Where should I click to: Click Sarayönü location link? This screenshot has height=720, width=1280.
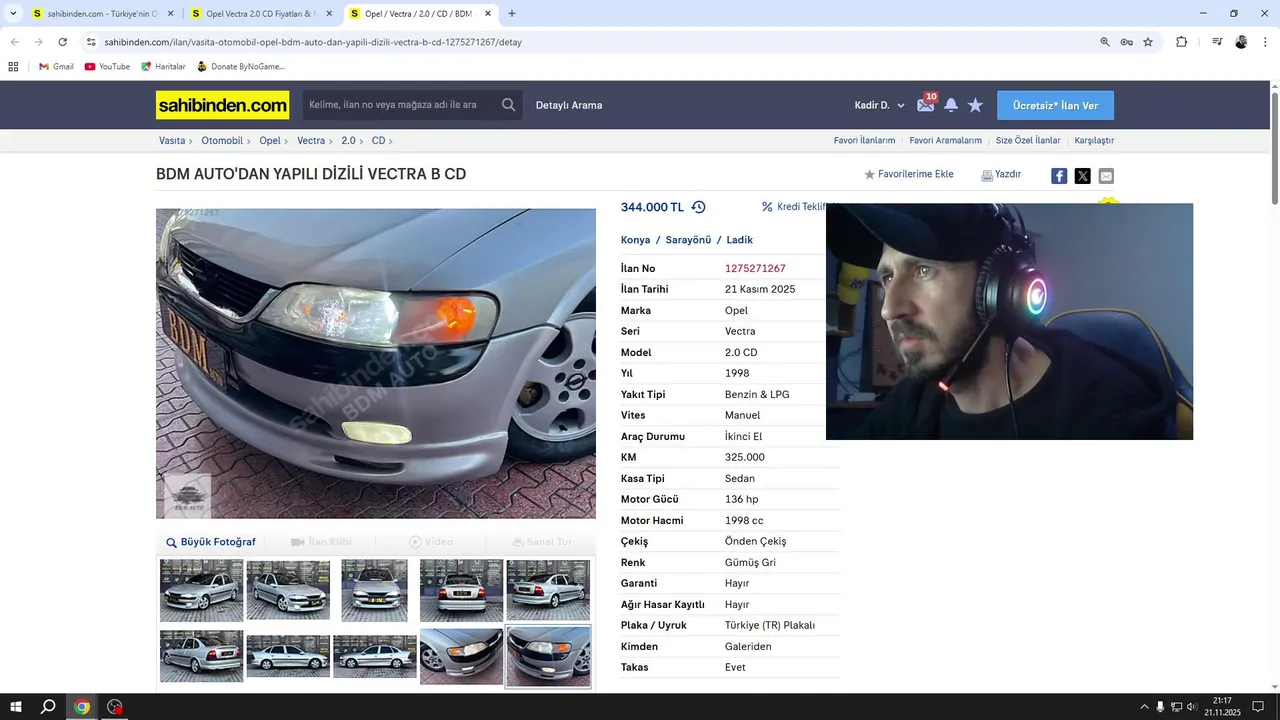point(688,240)
